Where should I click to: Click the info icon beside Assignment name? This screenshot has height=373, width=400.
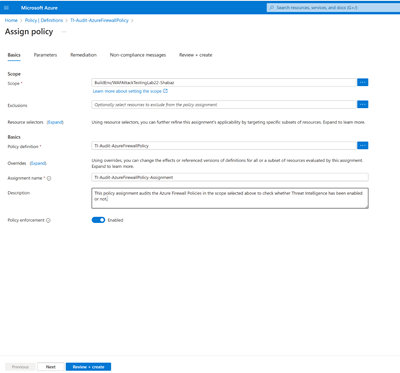click(49, 178)
